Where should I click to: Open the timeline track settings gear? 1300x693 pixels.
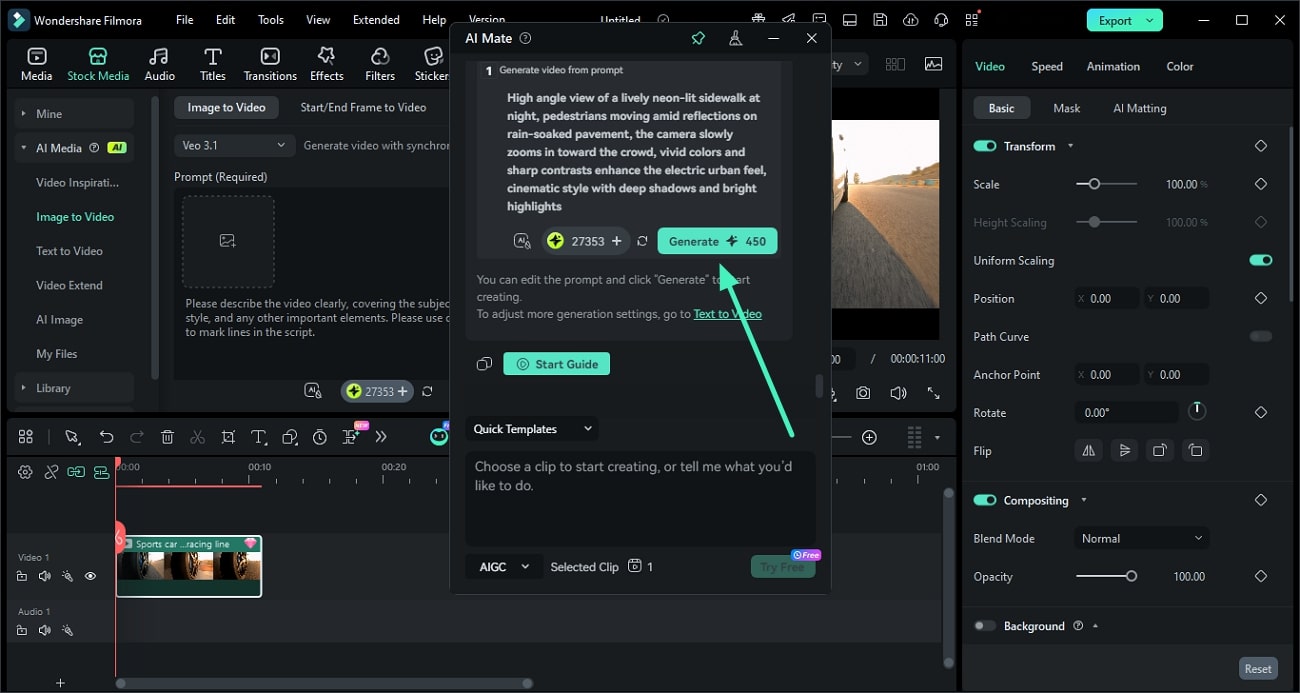tap(25, 472)
